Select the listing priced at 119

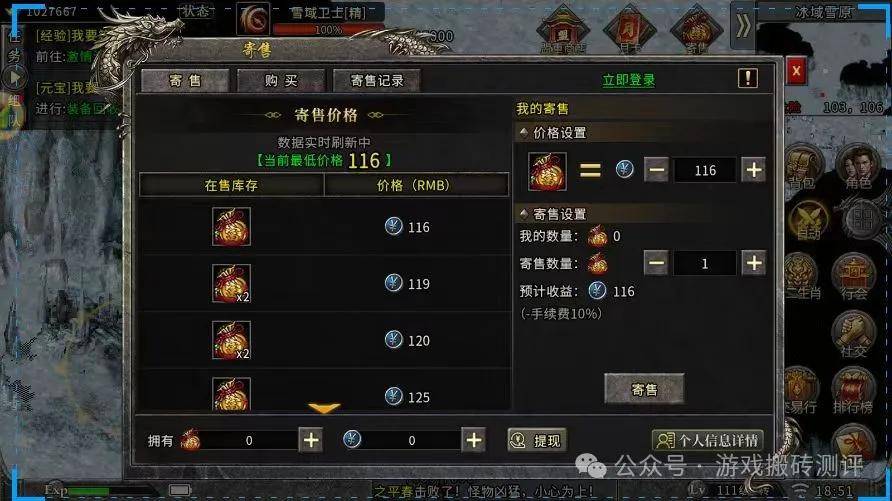pyautogui.click(x=324, y=283)
